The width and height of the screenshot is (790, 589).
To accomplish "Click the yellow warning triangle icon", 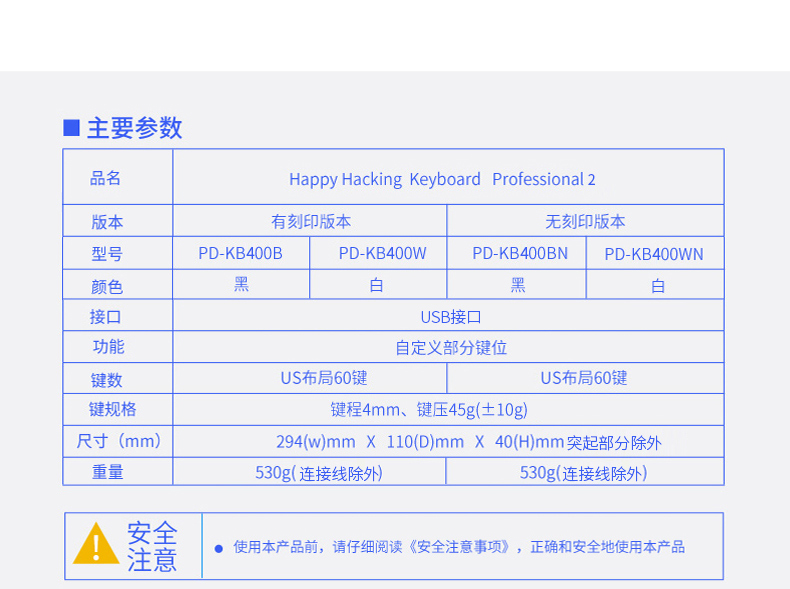I will tap(96, 543).
